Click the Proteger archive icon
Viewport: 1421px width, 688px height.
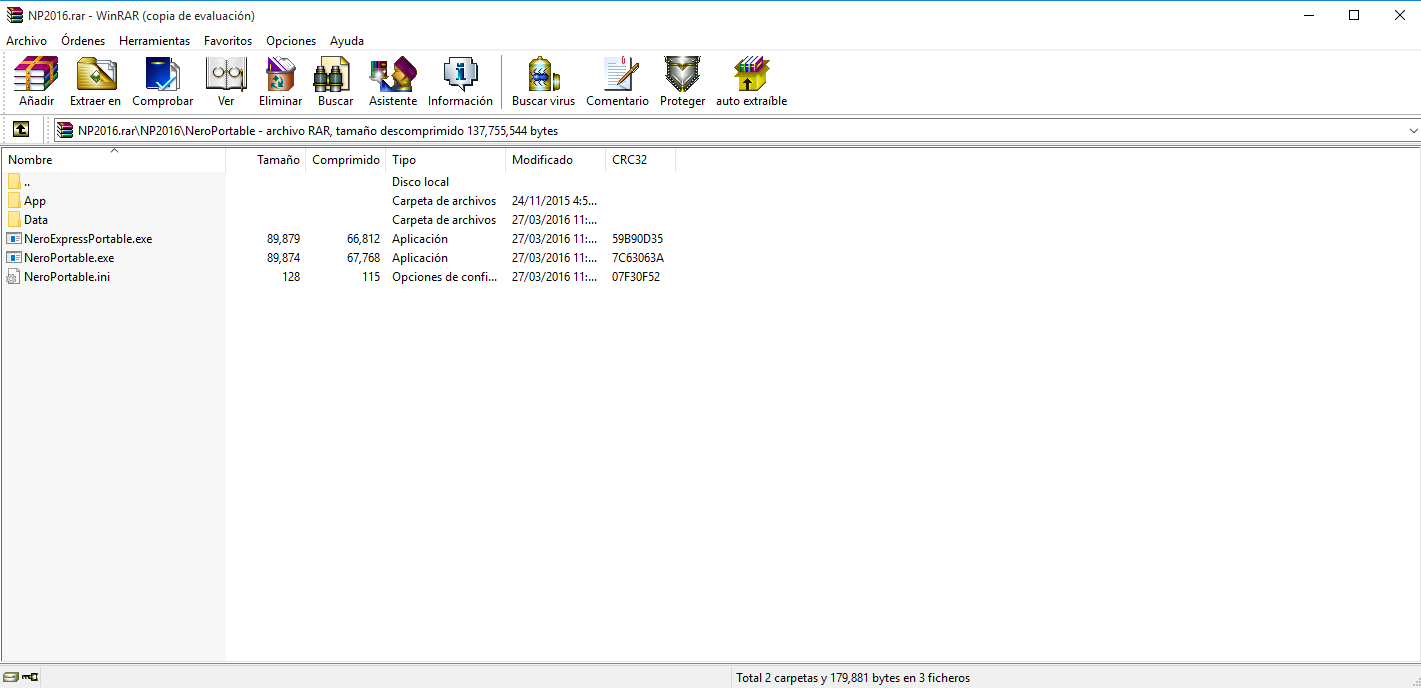(682, 75)
